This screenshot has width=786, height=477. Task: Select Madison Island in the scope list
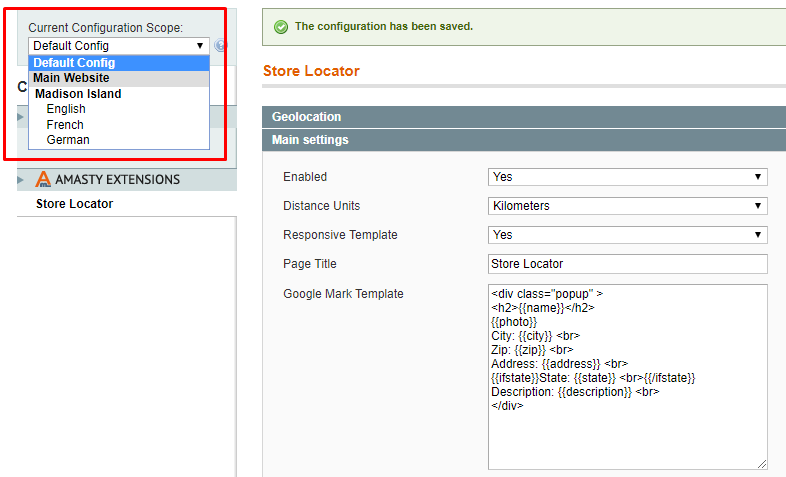(78, 94)
